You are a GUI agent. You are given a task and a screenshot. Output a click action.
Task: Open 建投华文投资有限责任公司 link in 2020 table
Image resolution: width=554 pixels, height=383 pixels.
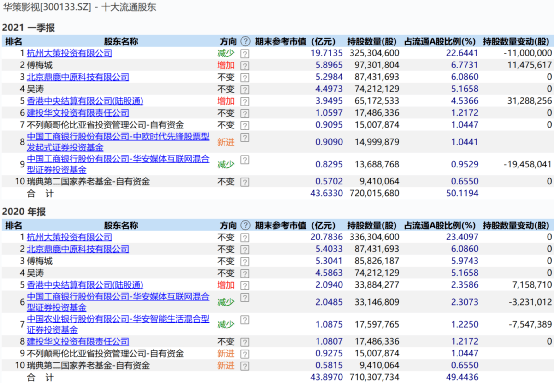click(78, 342)
